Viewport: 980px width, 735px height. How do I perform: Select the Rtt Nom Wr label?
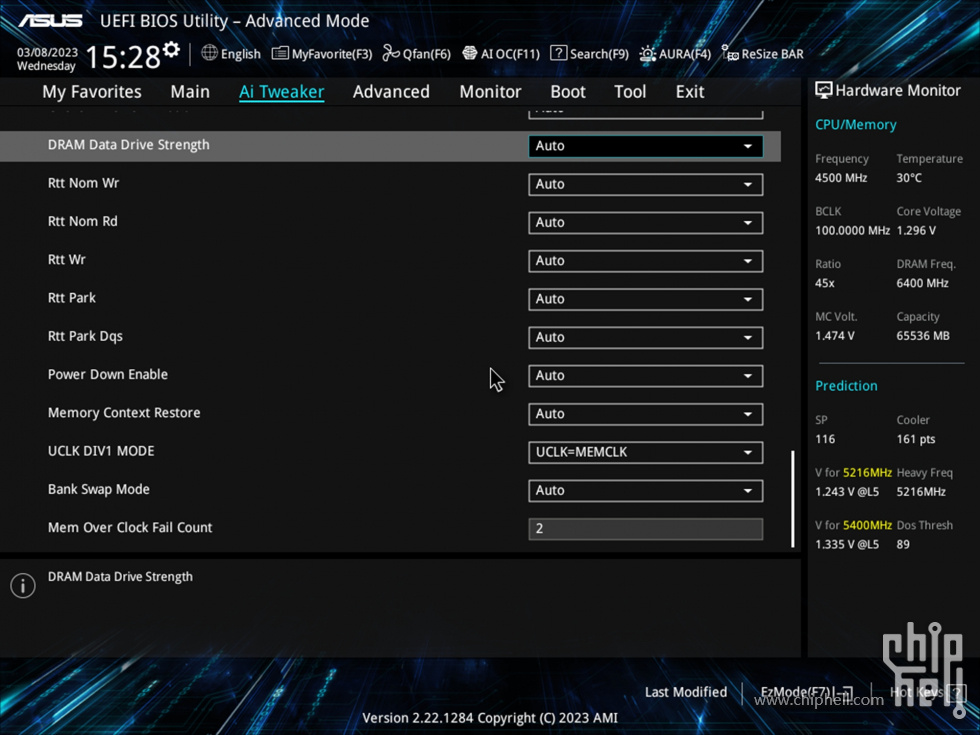coord(83,183)
